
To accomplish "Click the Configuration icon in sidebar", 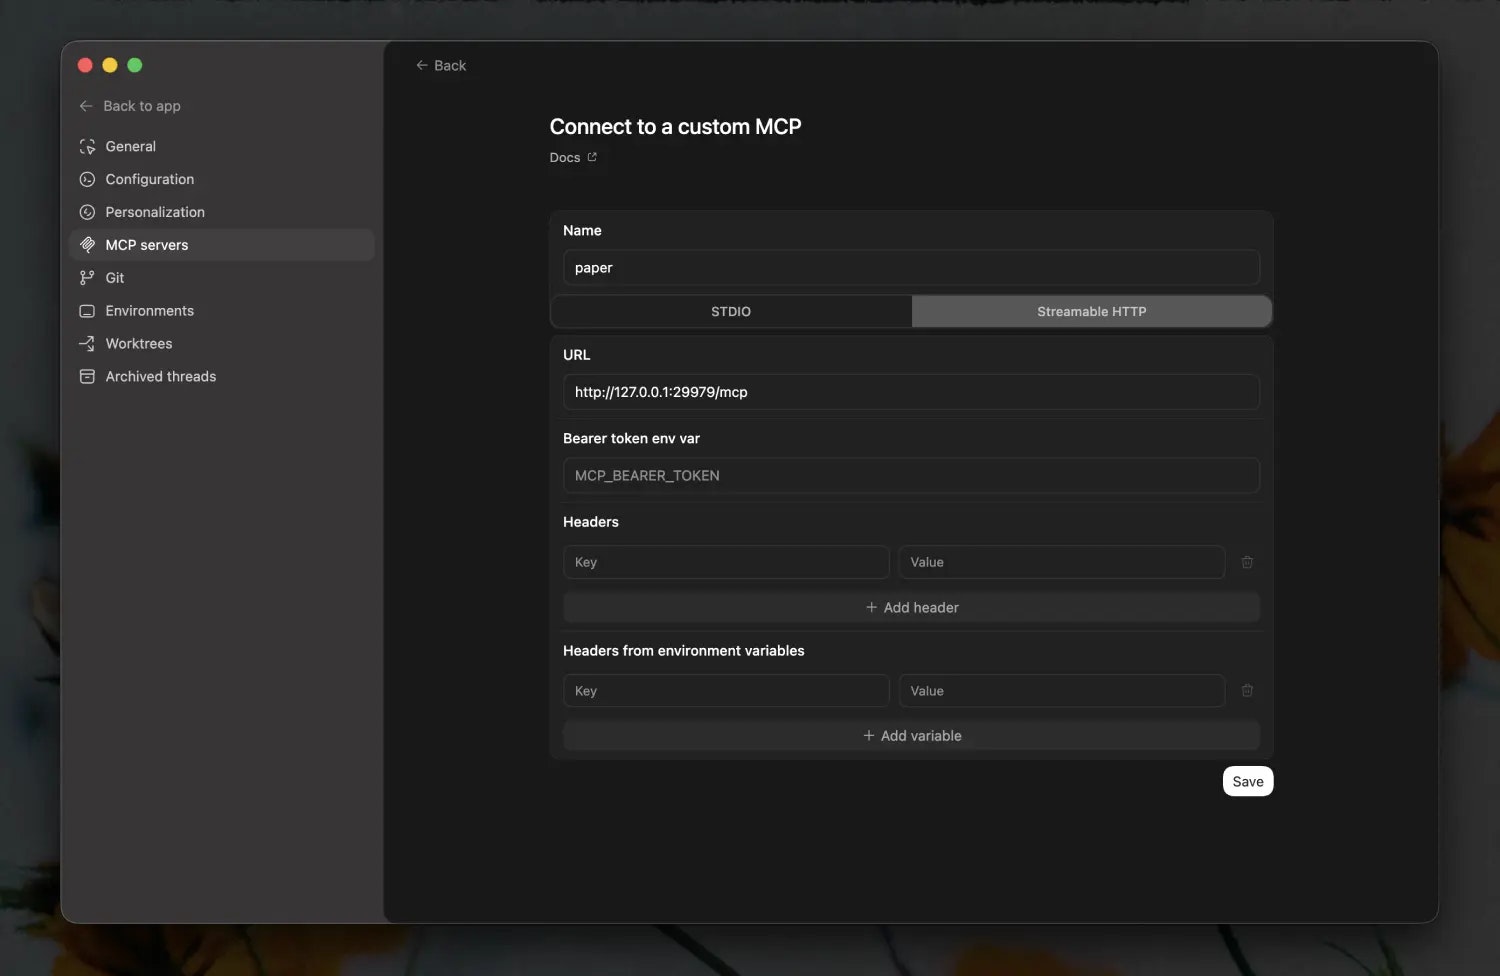I will click(x=88, y=179).
